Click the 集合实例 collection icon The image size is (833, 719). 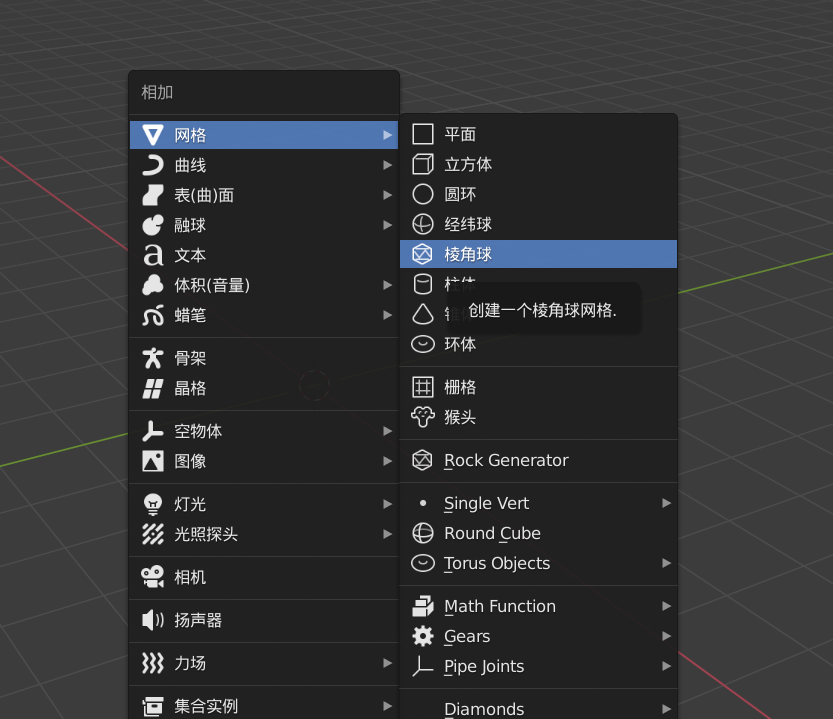point(152,706)
